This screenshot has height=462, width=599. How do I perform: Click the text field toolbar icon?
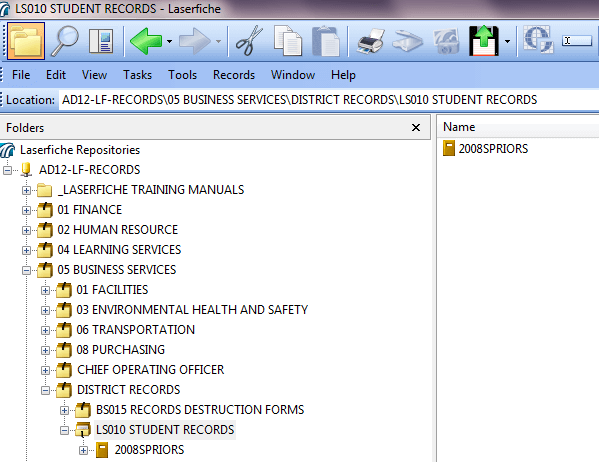pyautogui.click(x=577, y=41)
